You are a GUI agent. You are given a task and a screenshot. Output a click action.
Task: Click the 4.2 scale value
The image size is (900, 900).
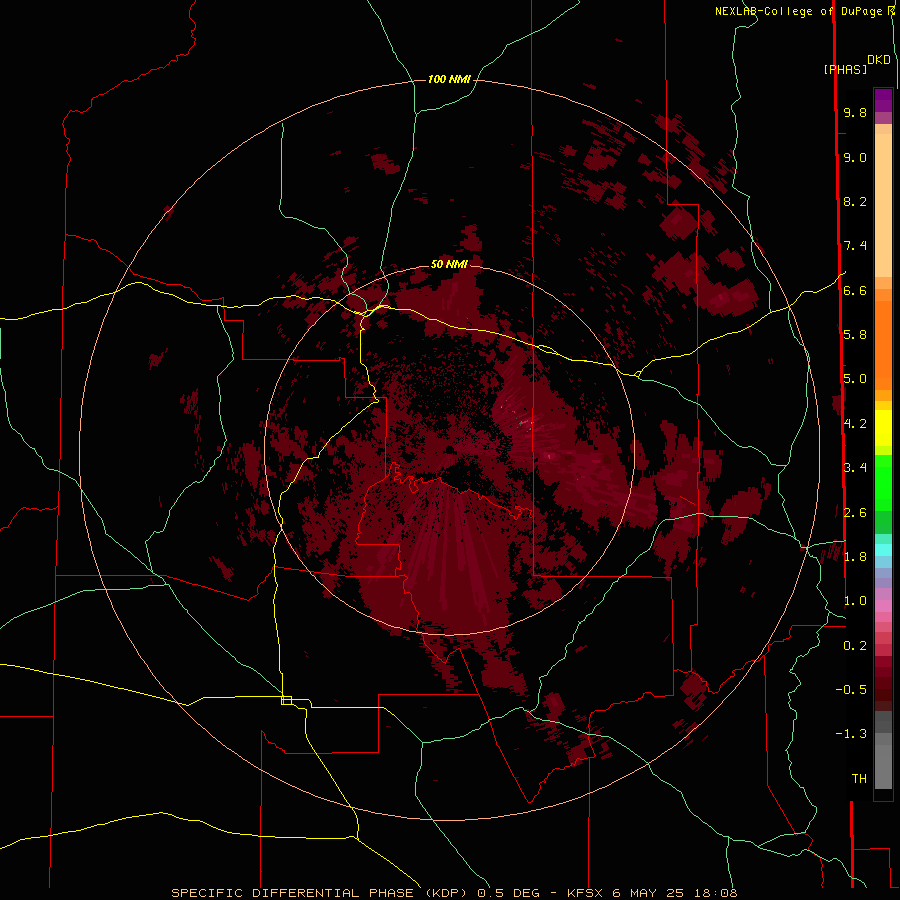855,424
